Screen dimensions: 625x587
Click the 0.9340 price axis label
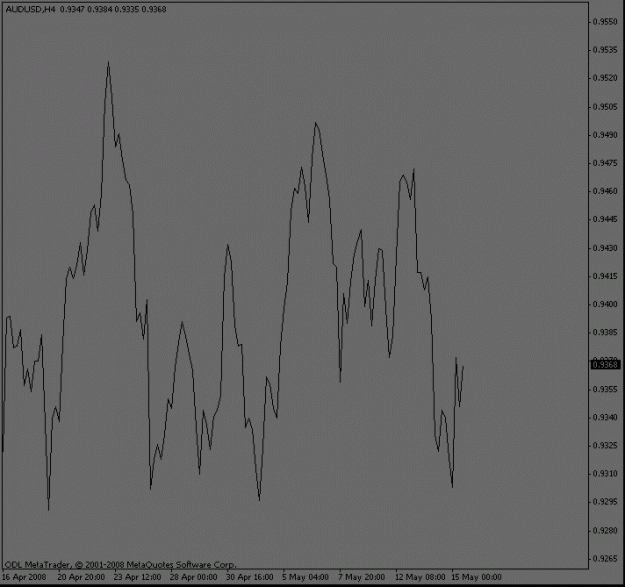(605, 418)
